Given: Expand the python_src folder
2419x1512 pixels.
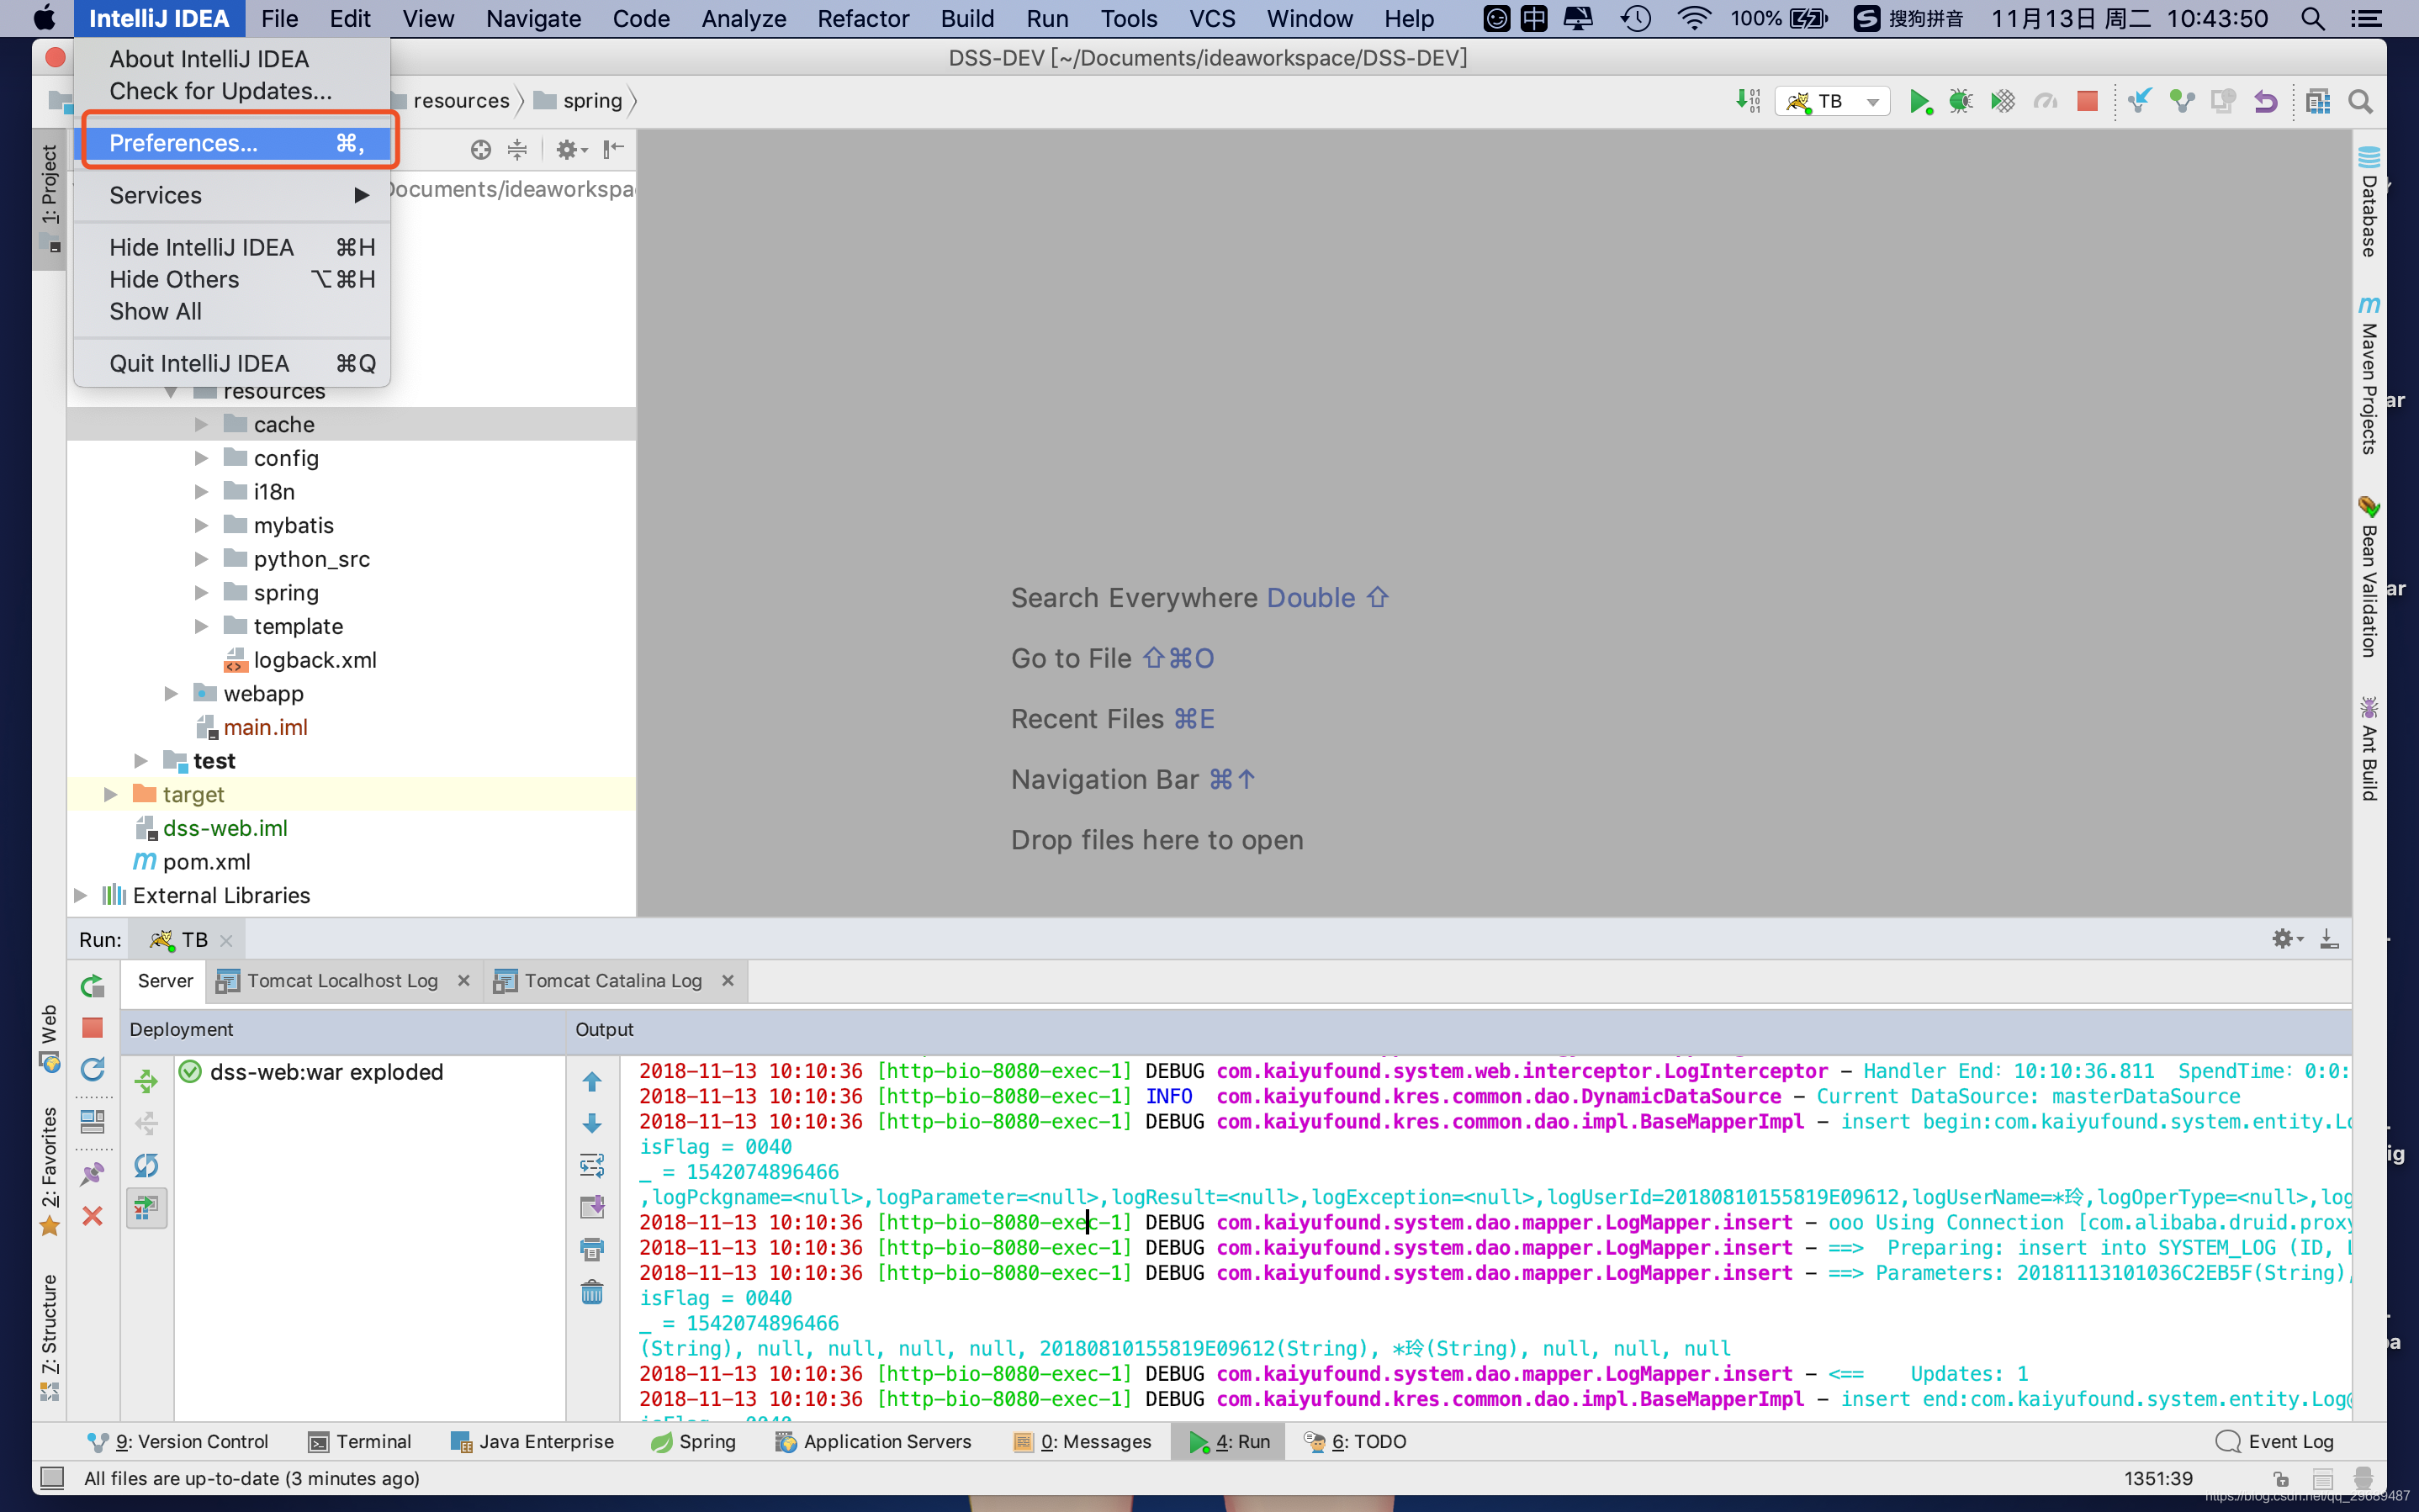Looking at the screenshot, I should 201,559.
